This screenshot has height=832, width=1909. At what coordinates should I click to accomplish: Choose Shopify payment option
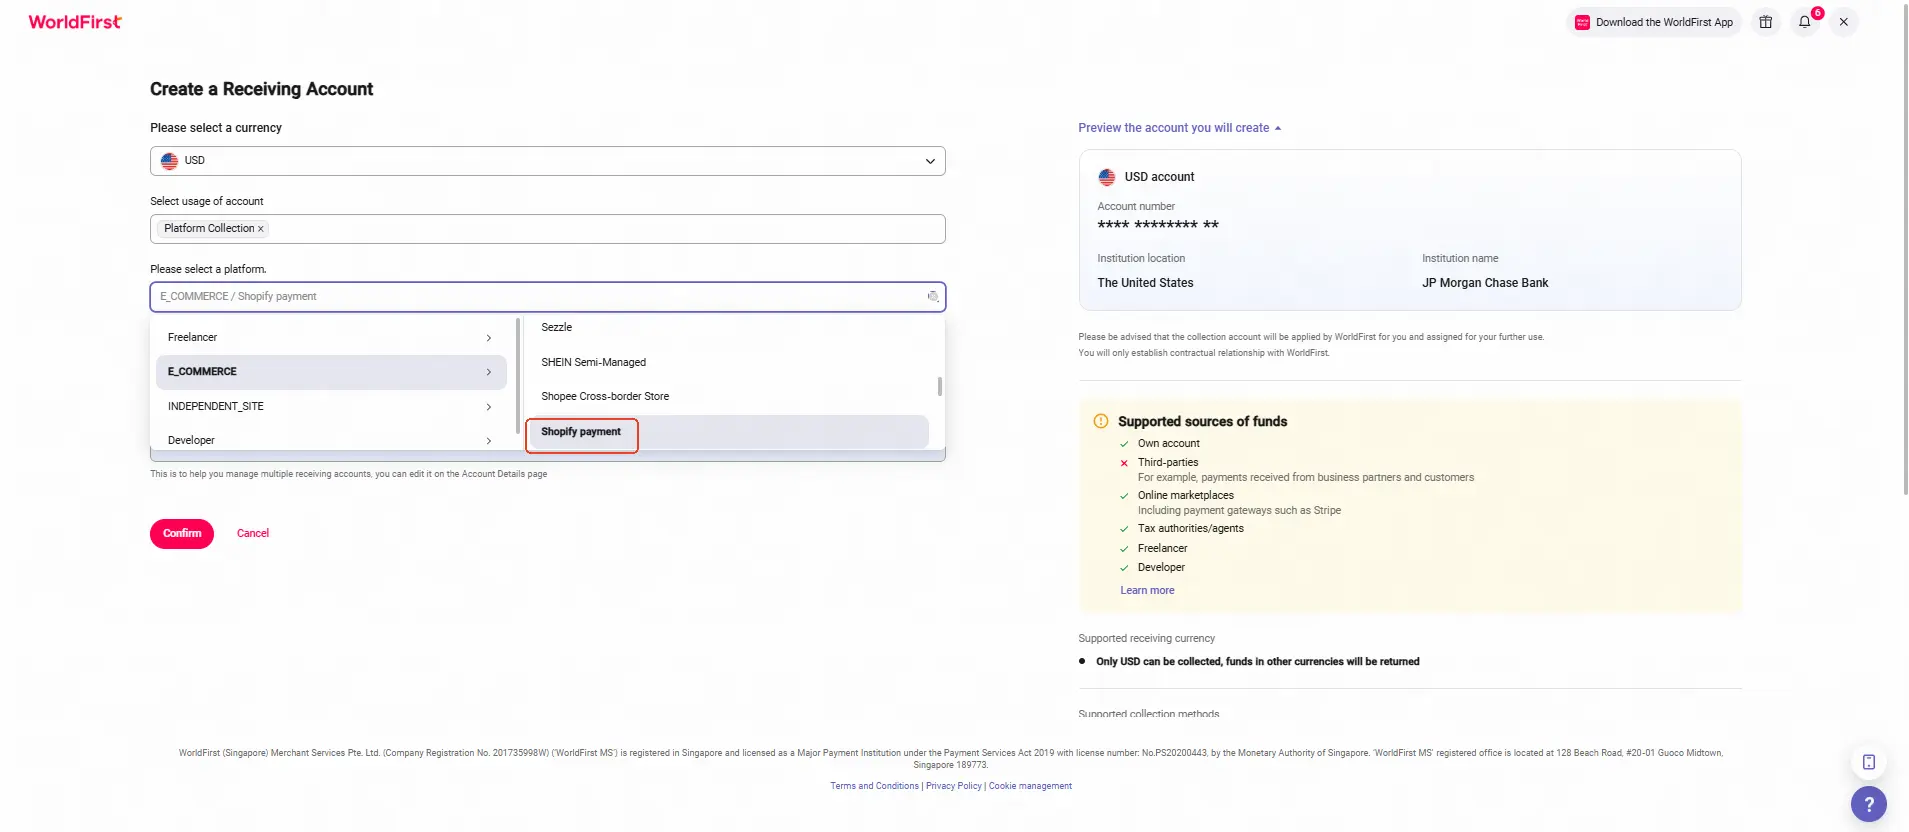pos(729,432)
